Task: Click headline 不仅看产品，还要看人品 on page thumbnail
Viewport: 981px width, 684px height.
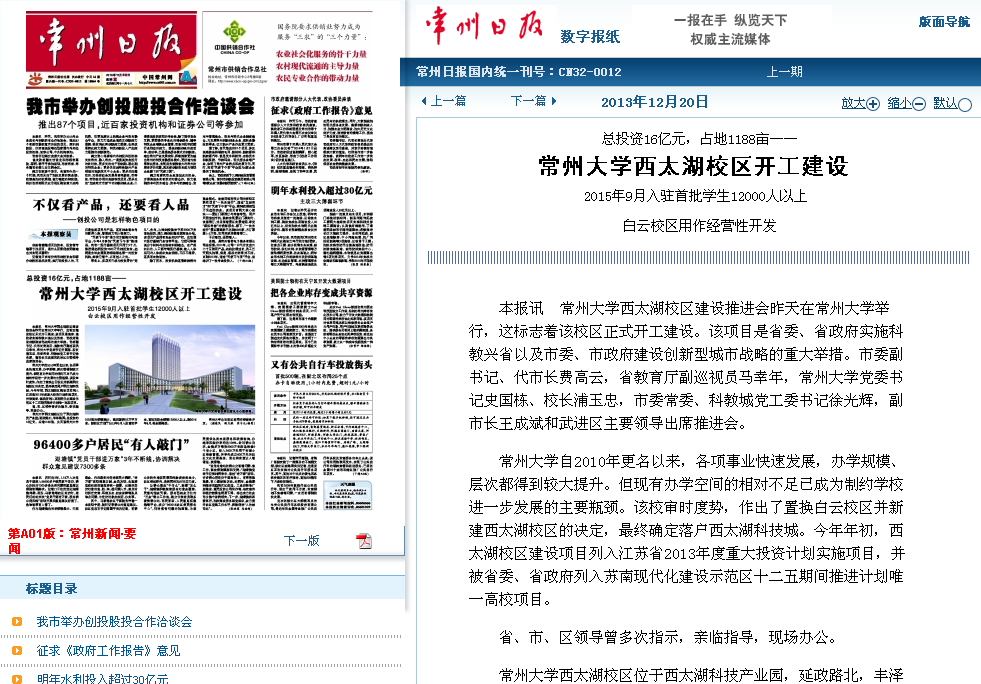Action: pyautogui.click(x=111, y=205)
